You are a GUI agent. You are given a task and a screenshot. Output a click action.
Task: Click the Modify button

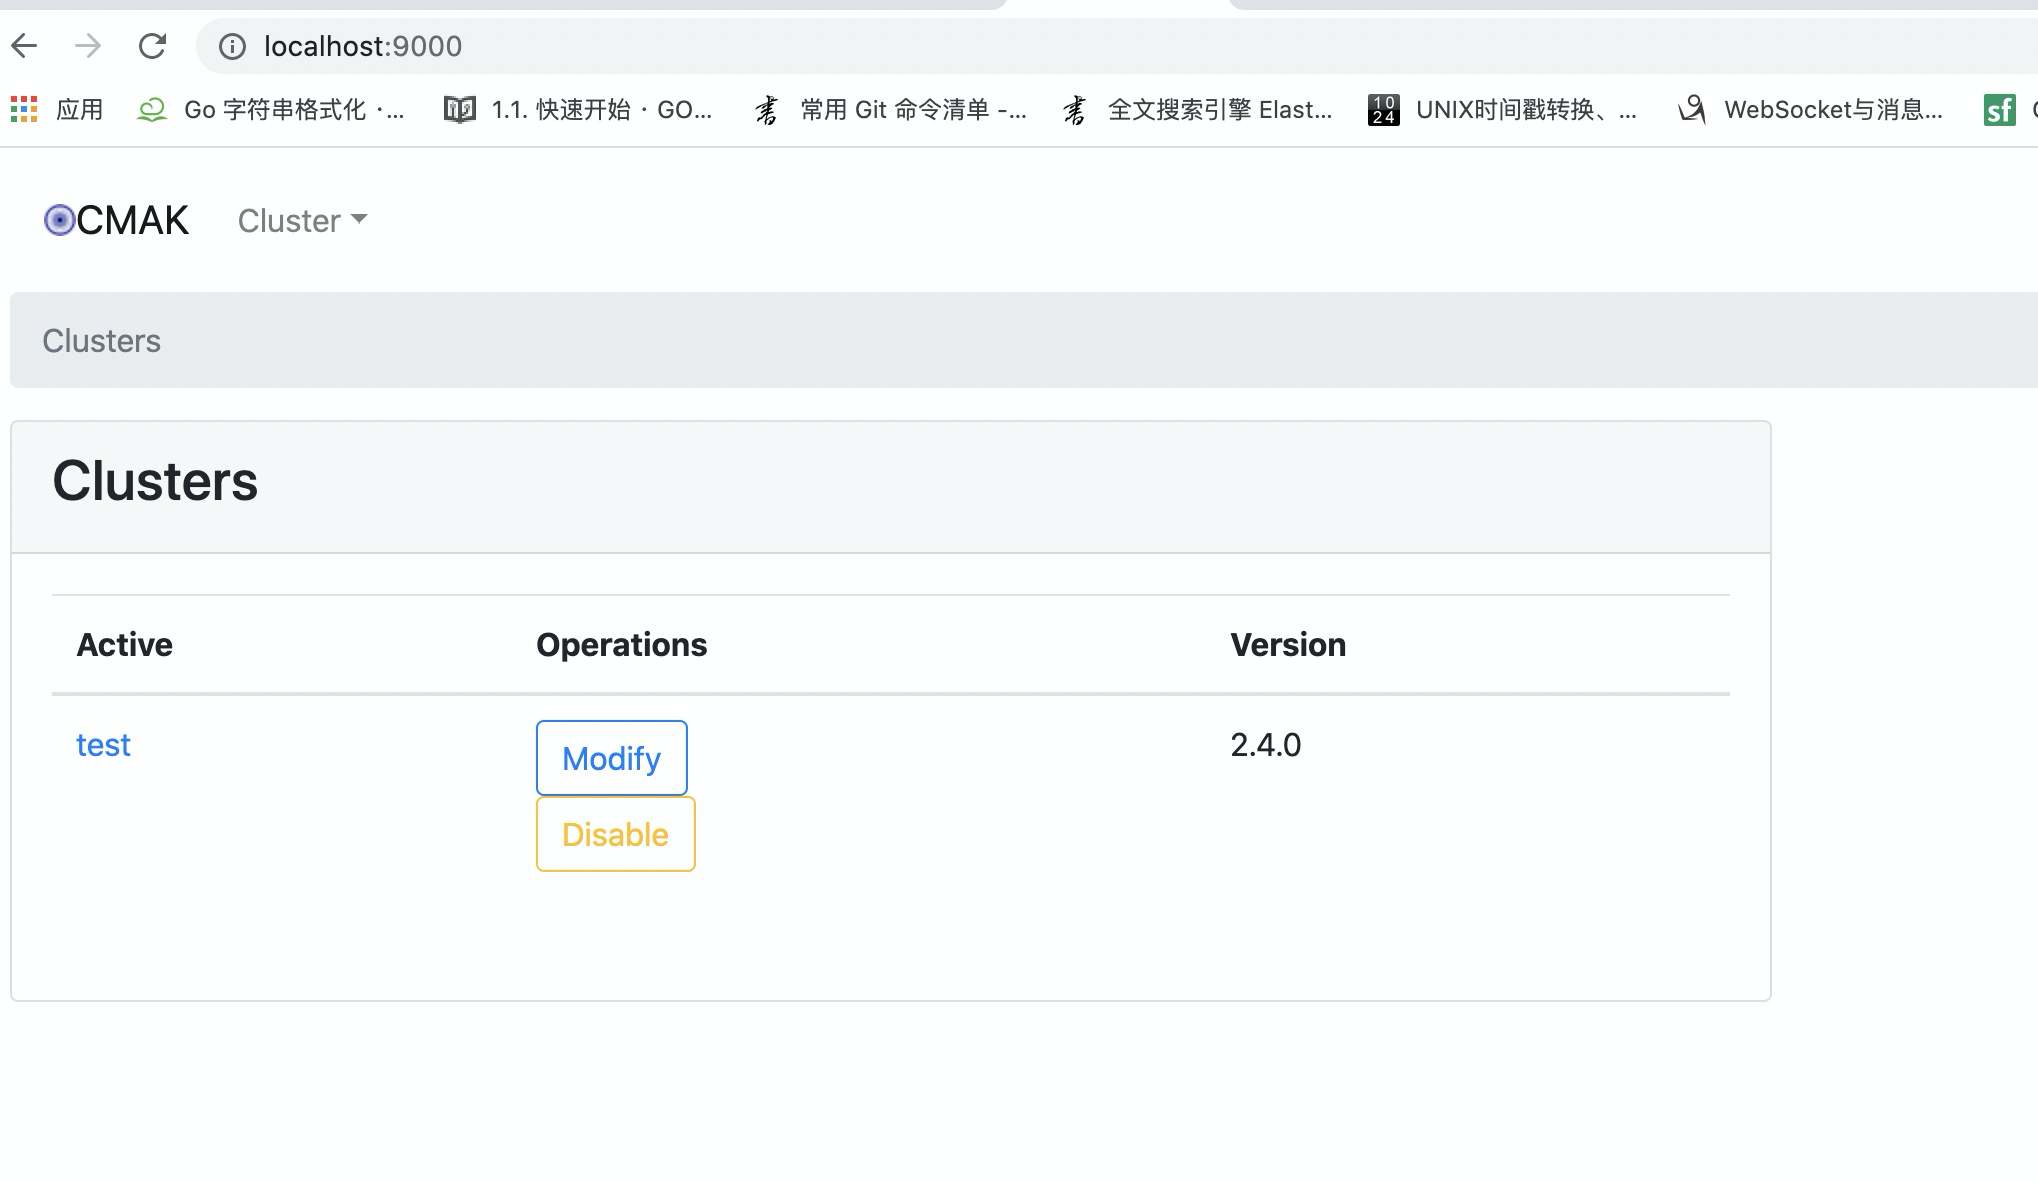point(611,758)
